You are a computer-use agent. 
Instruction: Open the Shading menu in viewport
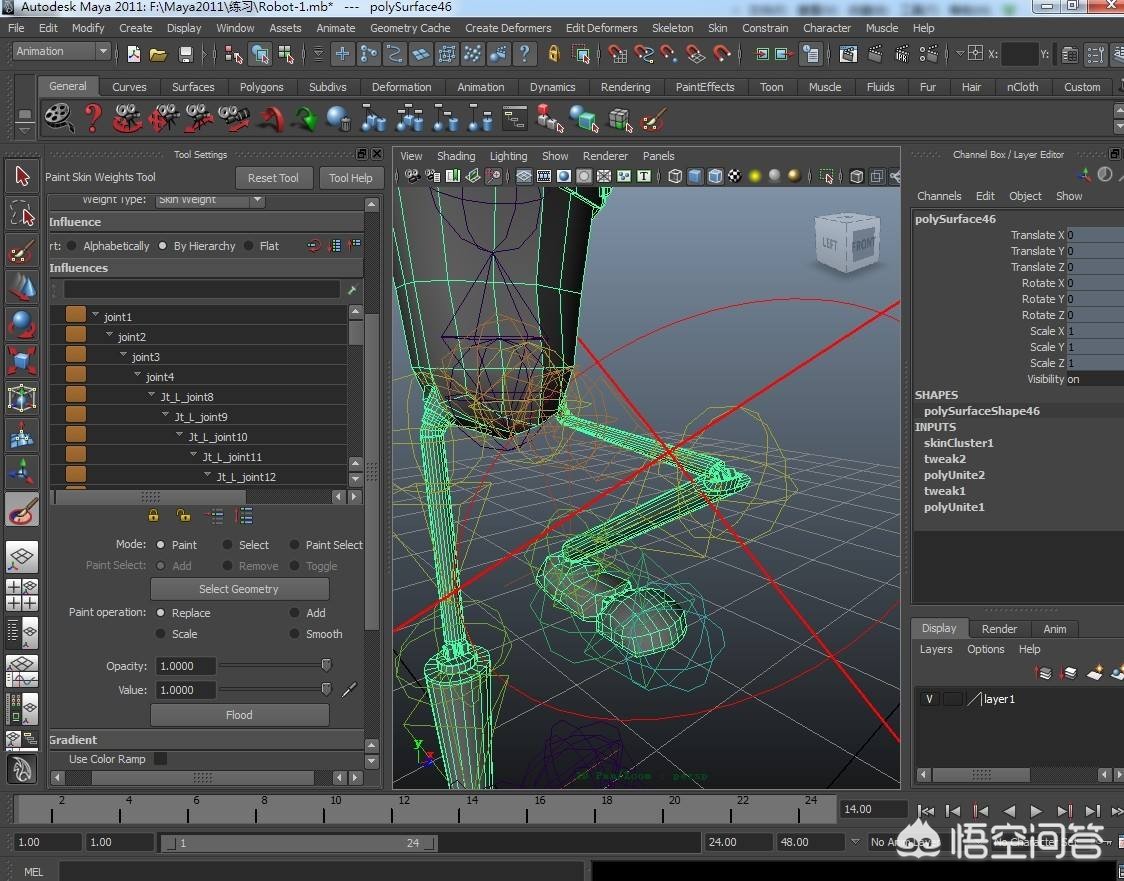click(456, 156)
